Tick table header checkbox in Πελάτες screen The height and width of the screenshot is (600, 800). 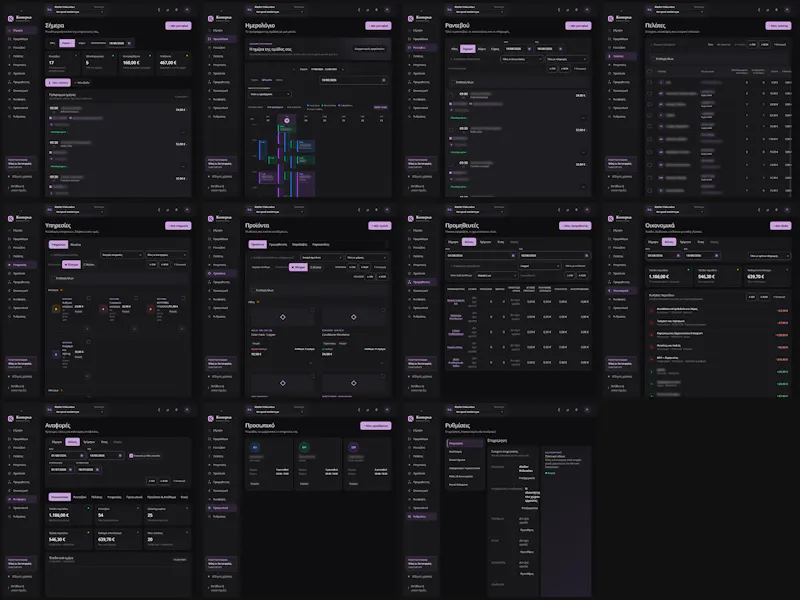pos(649,71)
